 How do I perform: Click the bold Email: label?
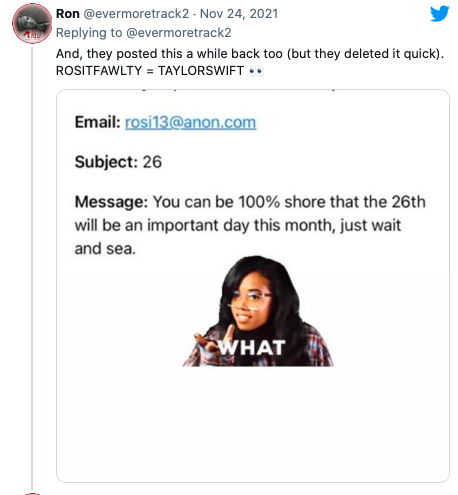97,122
